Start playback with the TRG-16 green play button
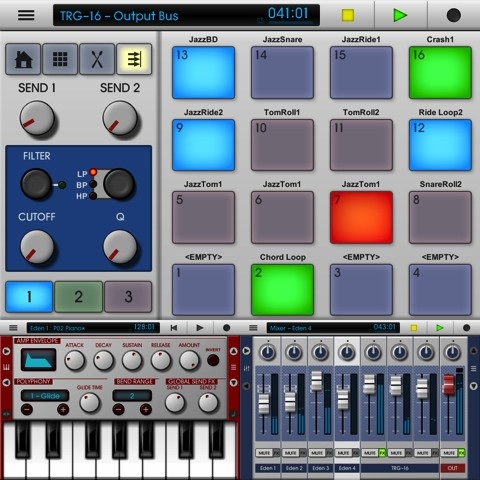The height and width of the screenshot is (480, 480). pyautogui.click(x=400, y=15)
